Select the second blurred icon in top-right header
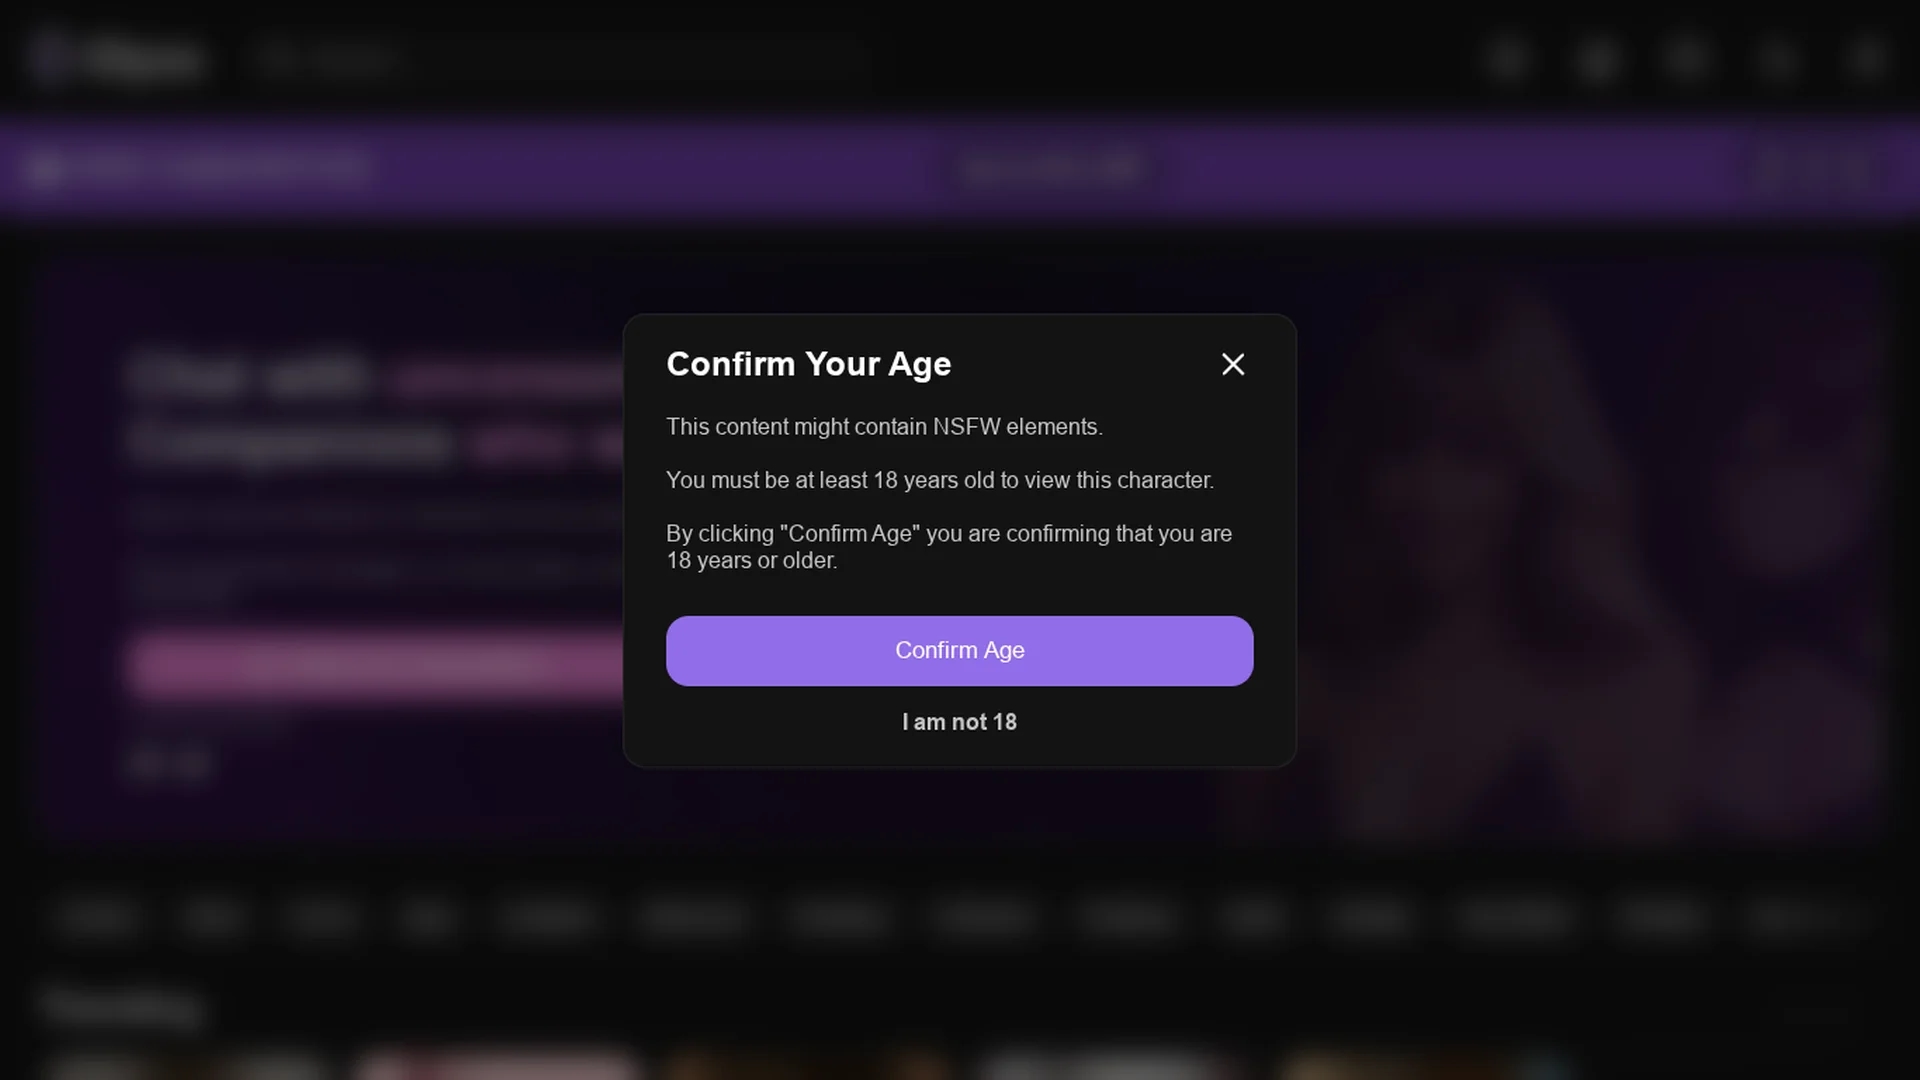The width and height of the screenshot is (1920, 1080). coord(1598,59)
